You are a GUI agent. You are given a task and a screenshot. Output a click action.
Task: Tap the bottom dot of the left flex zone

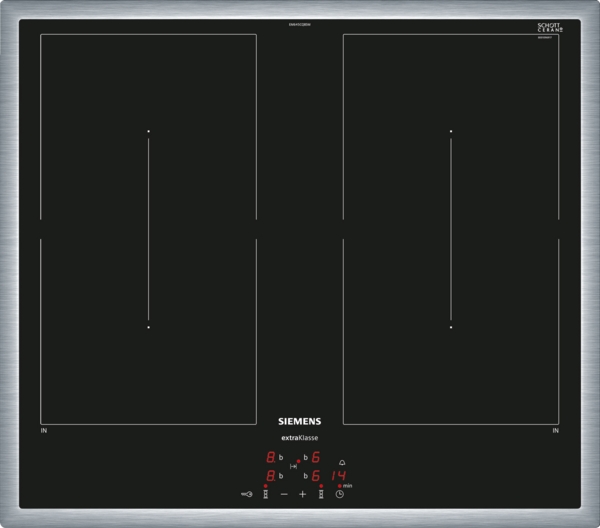[x=148, y=327]
